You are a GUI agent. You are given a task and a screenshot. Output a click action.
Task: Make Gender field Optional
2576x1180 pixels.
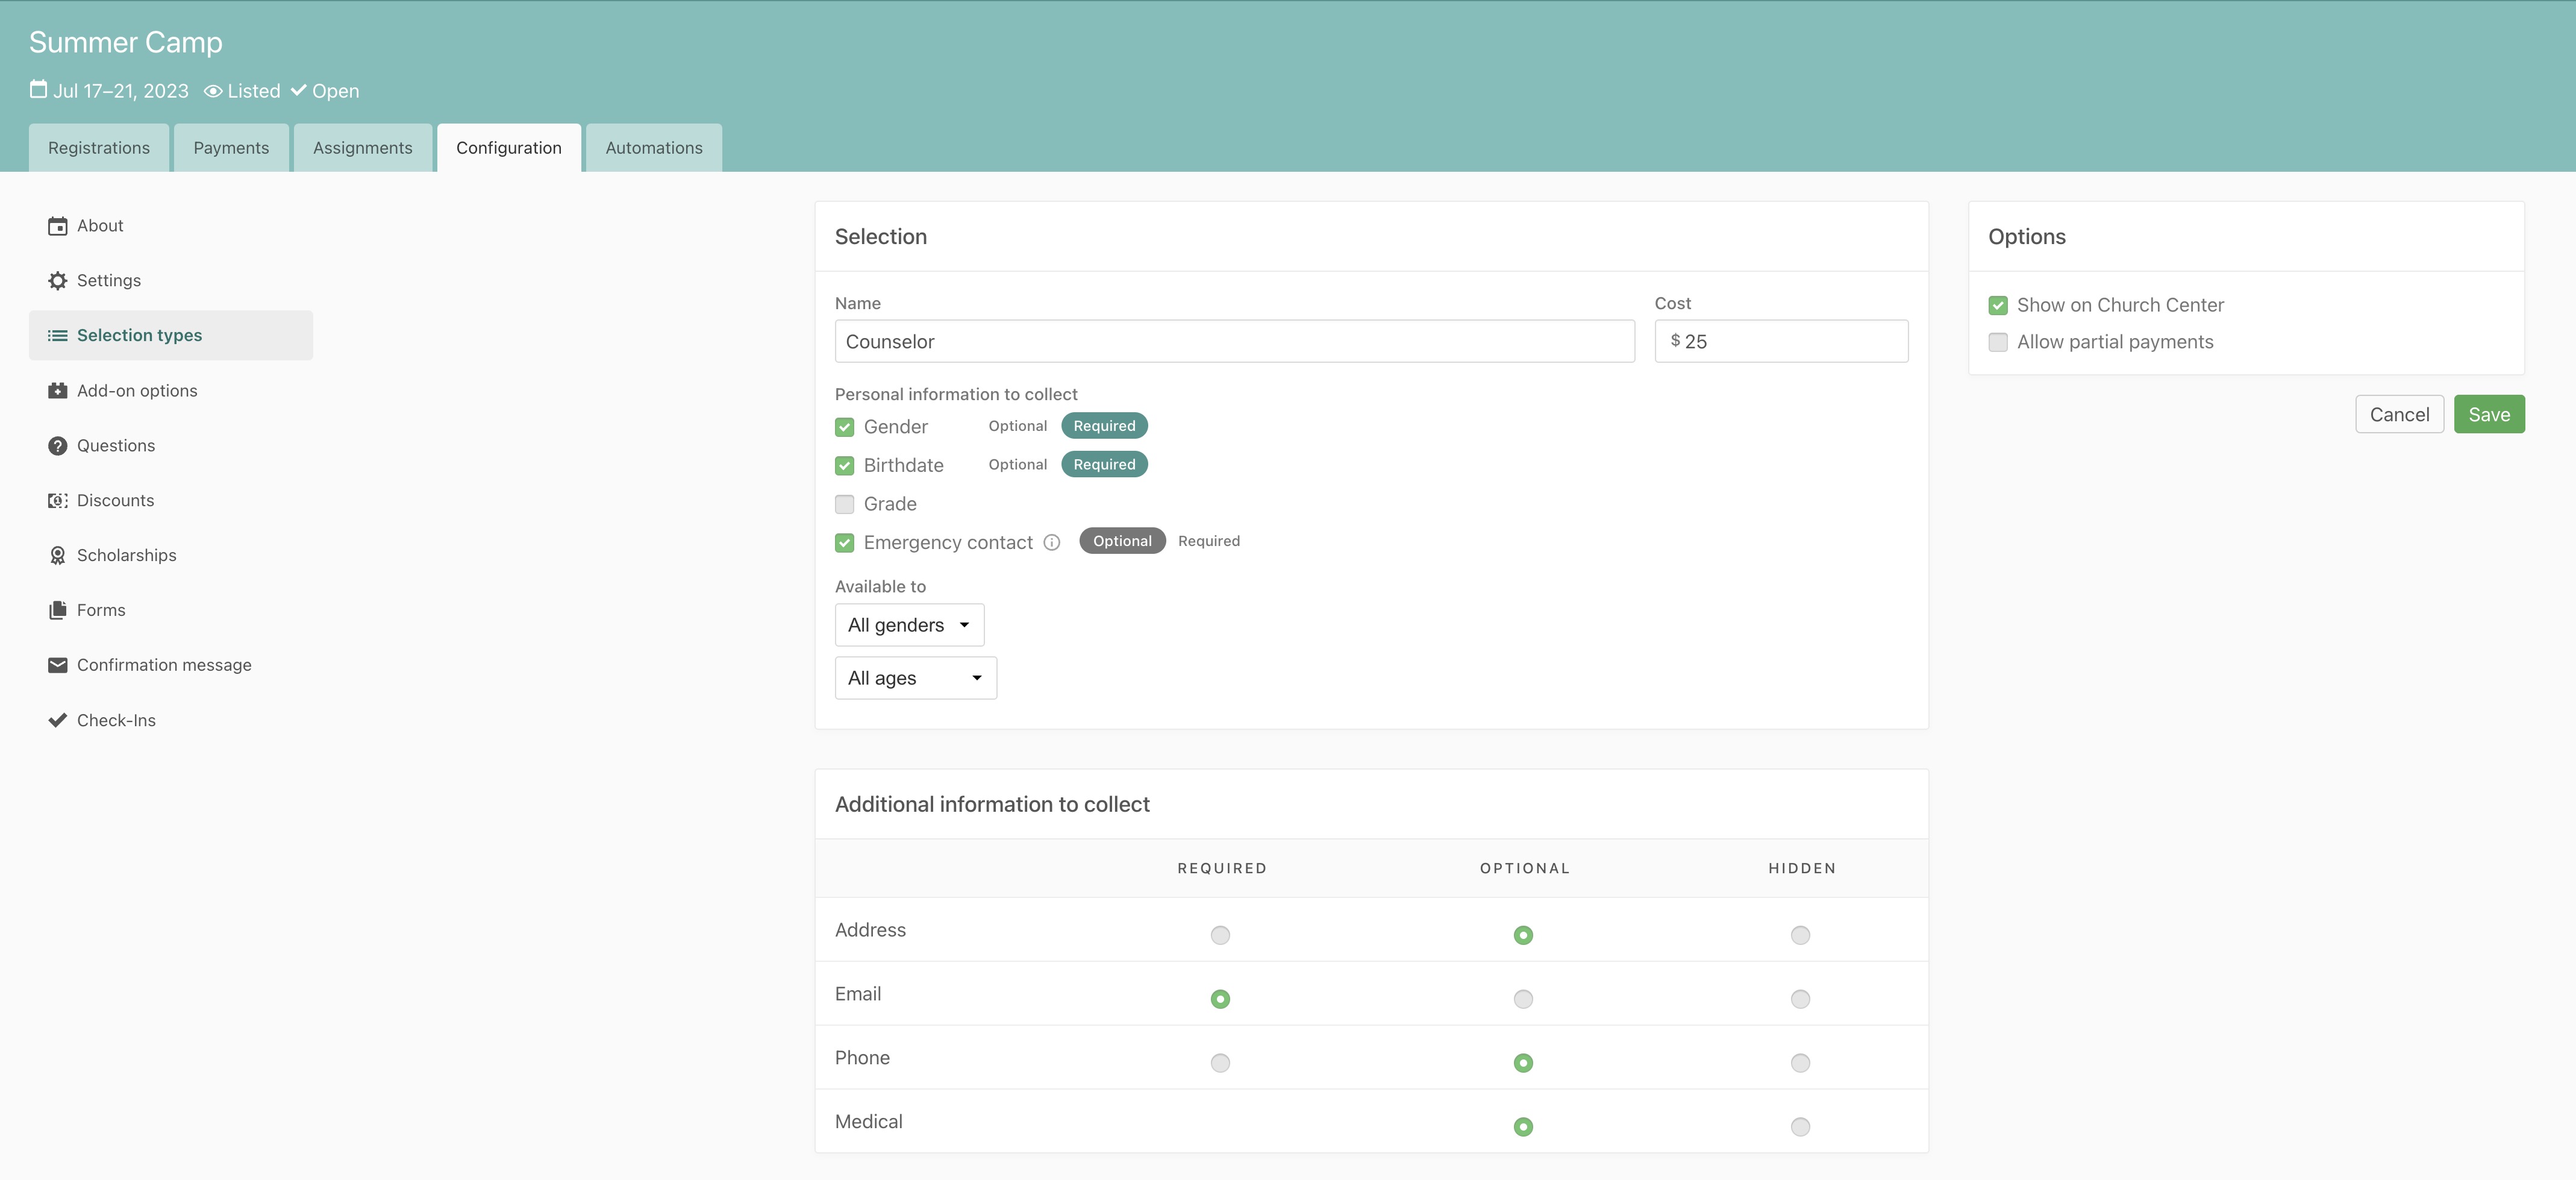[1016, 426]
